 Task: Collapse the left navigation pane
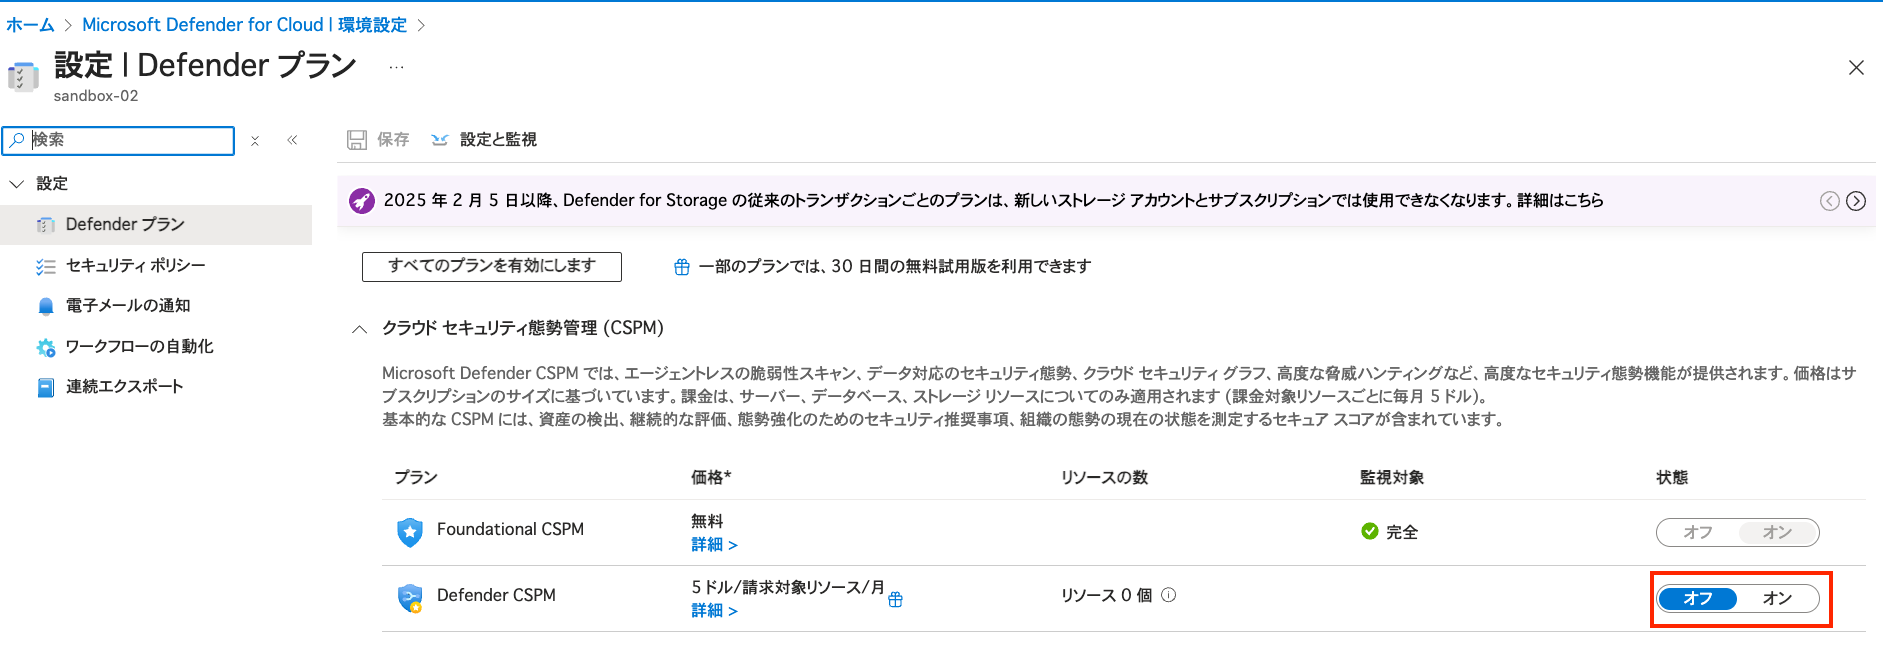292,140
